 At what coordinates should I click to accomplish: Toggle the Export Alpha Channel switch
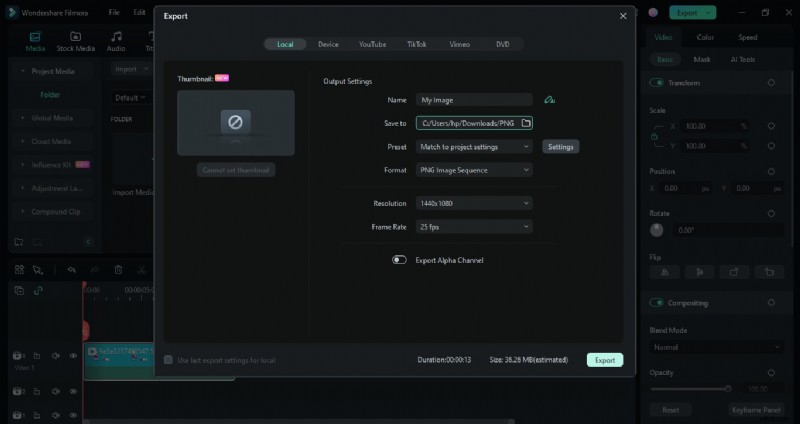click(x=400, y=260)
